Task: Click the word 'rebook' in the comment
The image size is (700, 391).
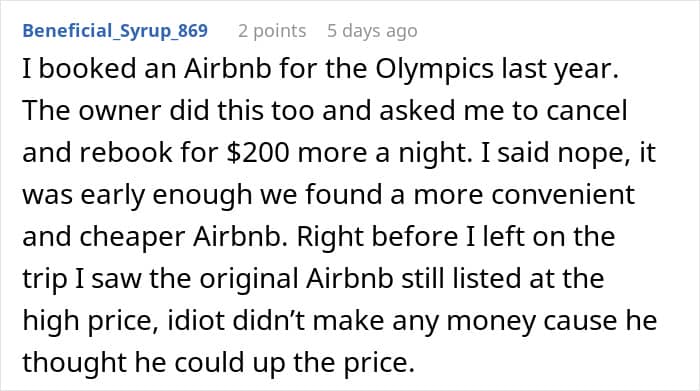Action: click(126, 152)
